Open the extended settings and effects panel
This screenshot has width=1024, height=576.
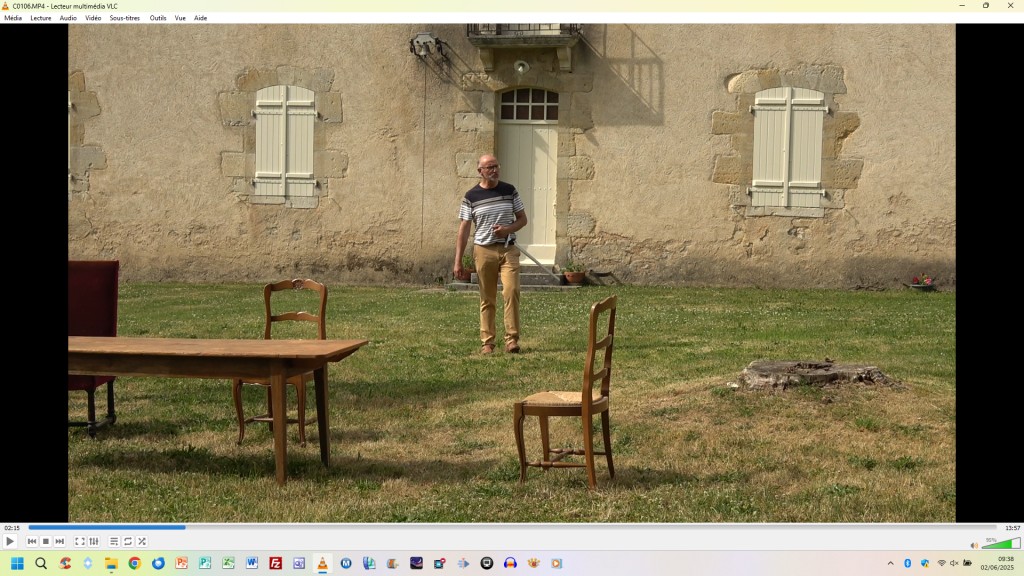94,541
